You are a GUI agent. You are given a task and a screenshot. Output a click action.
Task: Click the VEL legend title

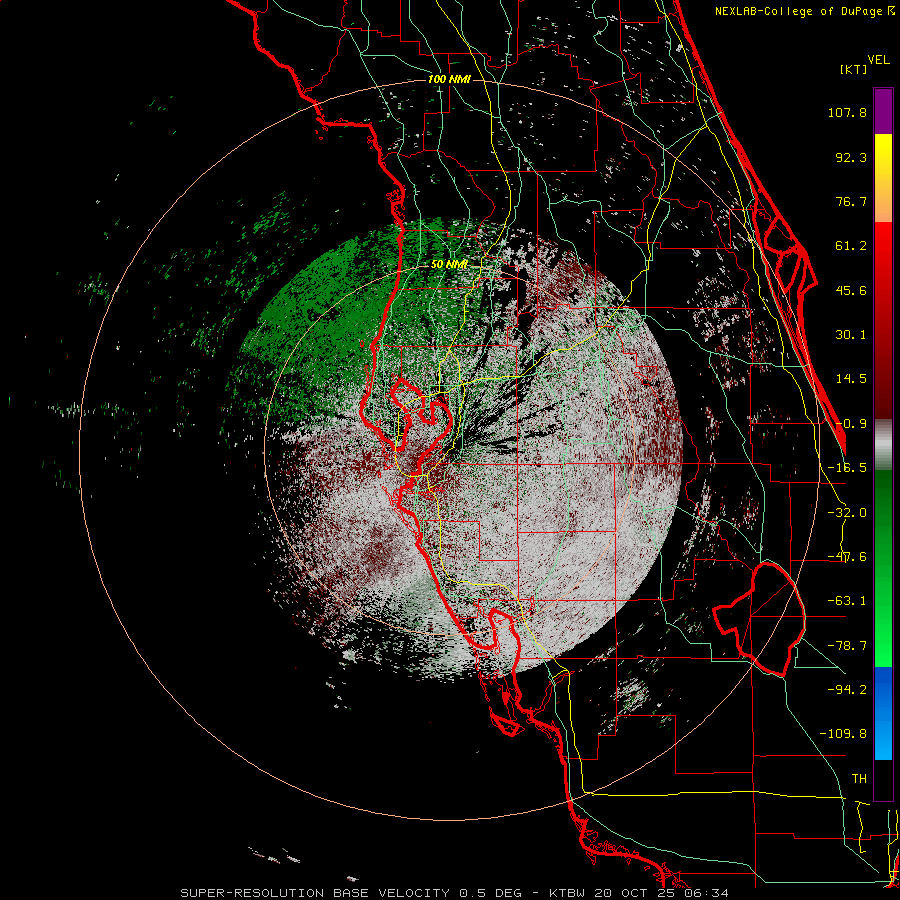coord(878,60)
